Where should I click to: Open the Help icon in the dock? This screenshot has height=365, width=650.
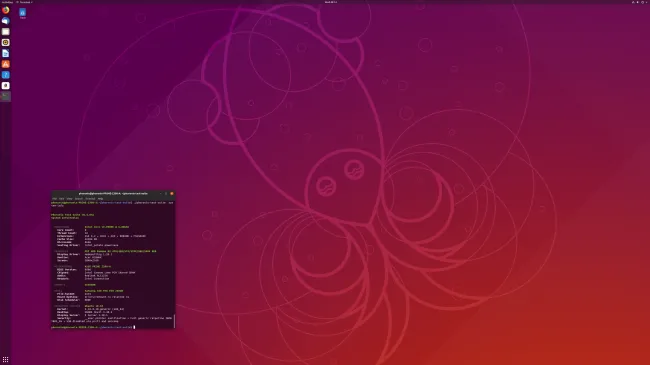tap(5, 75)
